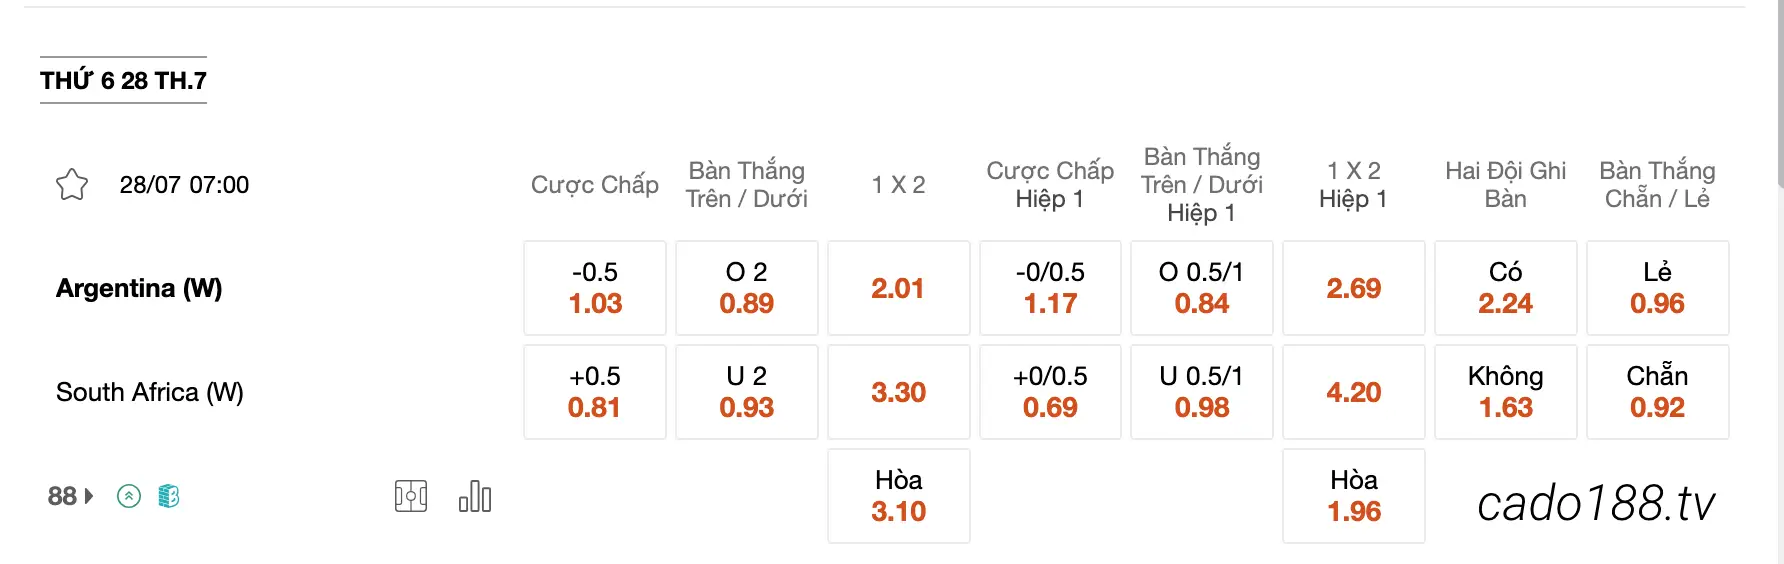Select the THỨ 6 28 TH.7 date tab

pyautogui.click(x=123, y=80)
